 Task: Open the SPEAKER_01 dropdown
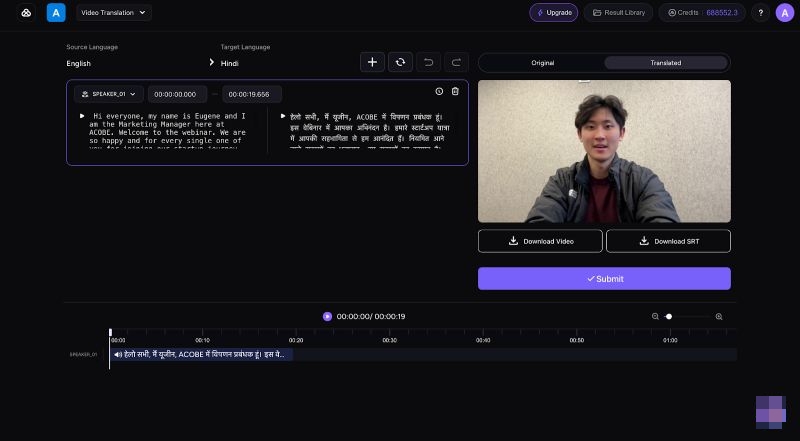click(109, 94)
